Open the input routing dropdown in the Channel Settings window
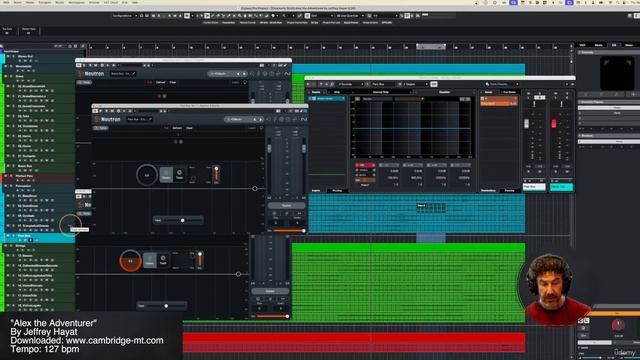The image size is (640, 360). [x=351, y=84]
